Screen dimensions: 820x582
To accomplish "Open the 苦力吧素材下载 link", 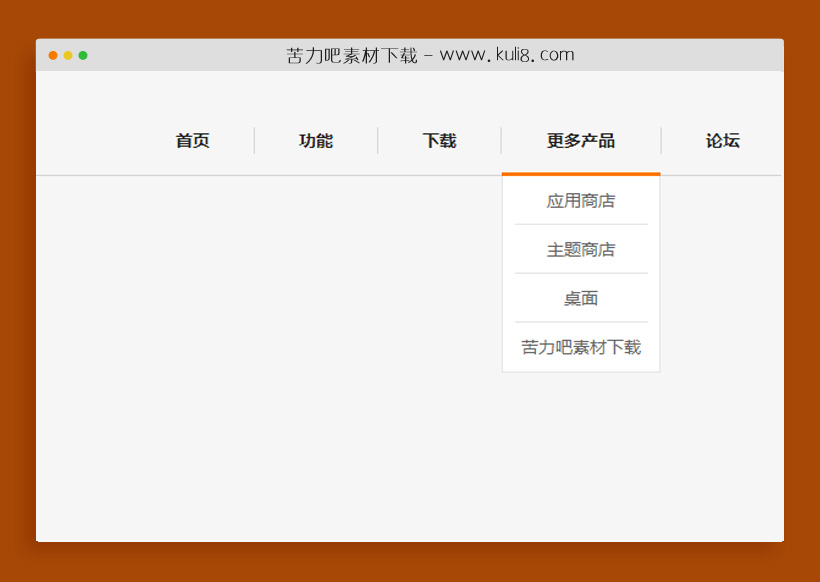I will [581, 347].
